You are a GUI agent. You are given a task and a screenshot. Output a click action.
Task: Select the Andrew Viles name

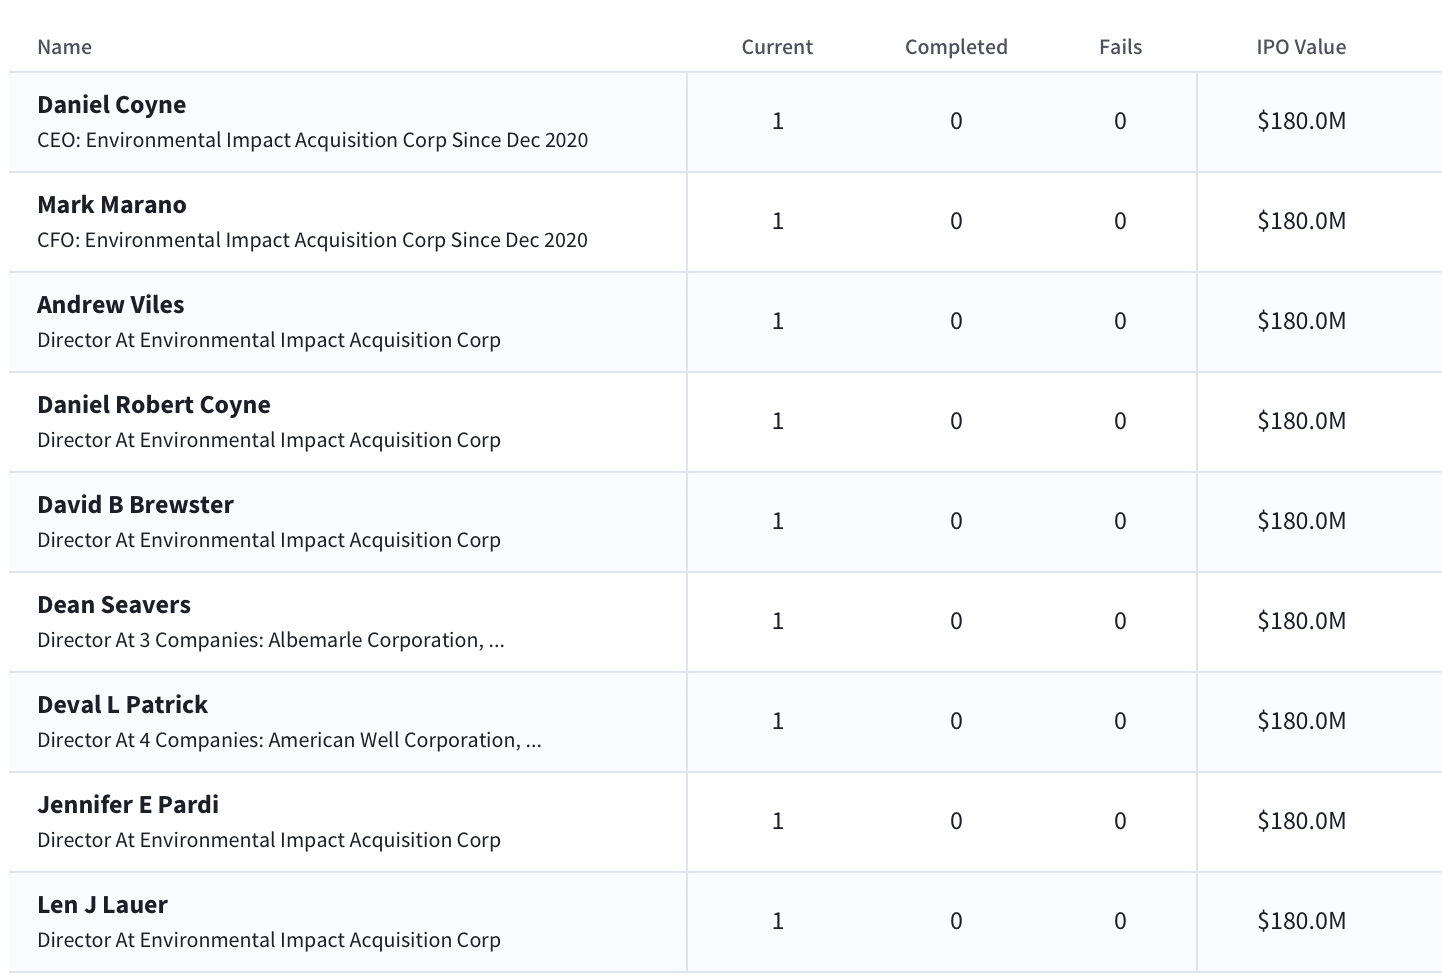coord(110,305)
